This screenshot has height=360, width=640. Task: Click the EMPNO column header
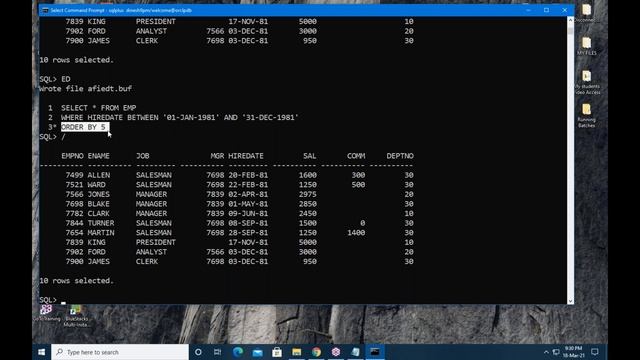(72, 156)
